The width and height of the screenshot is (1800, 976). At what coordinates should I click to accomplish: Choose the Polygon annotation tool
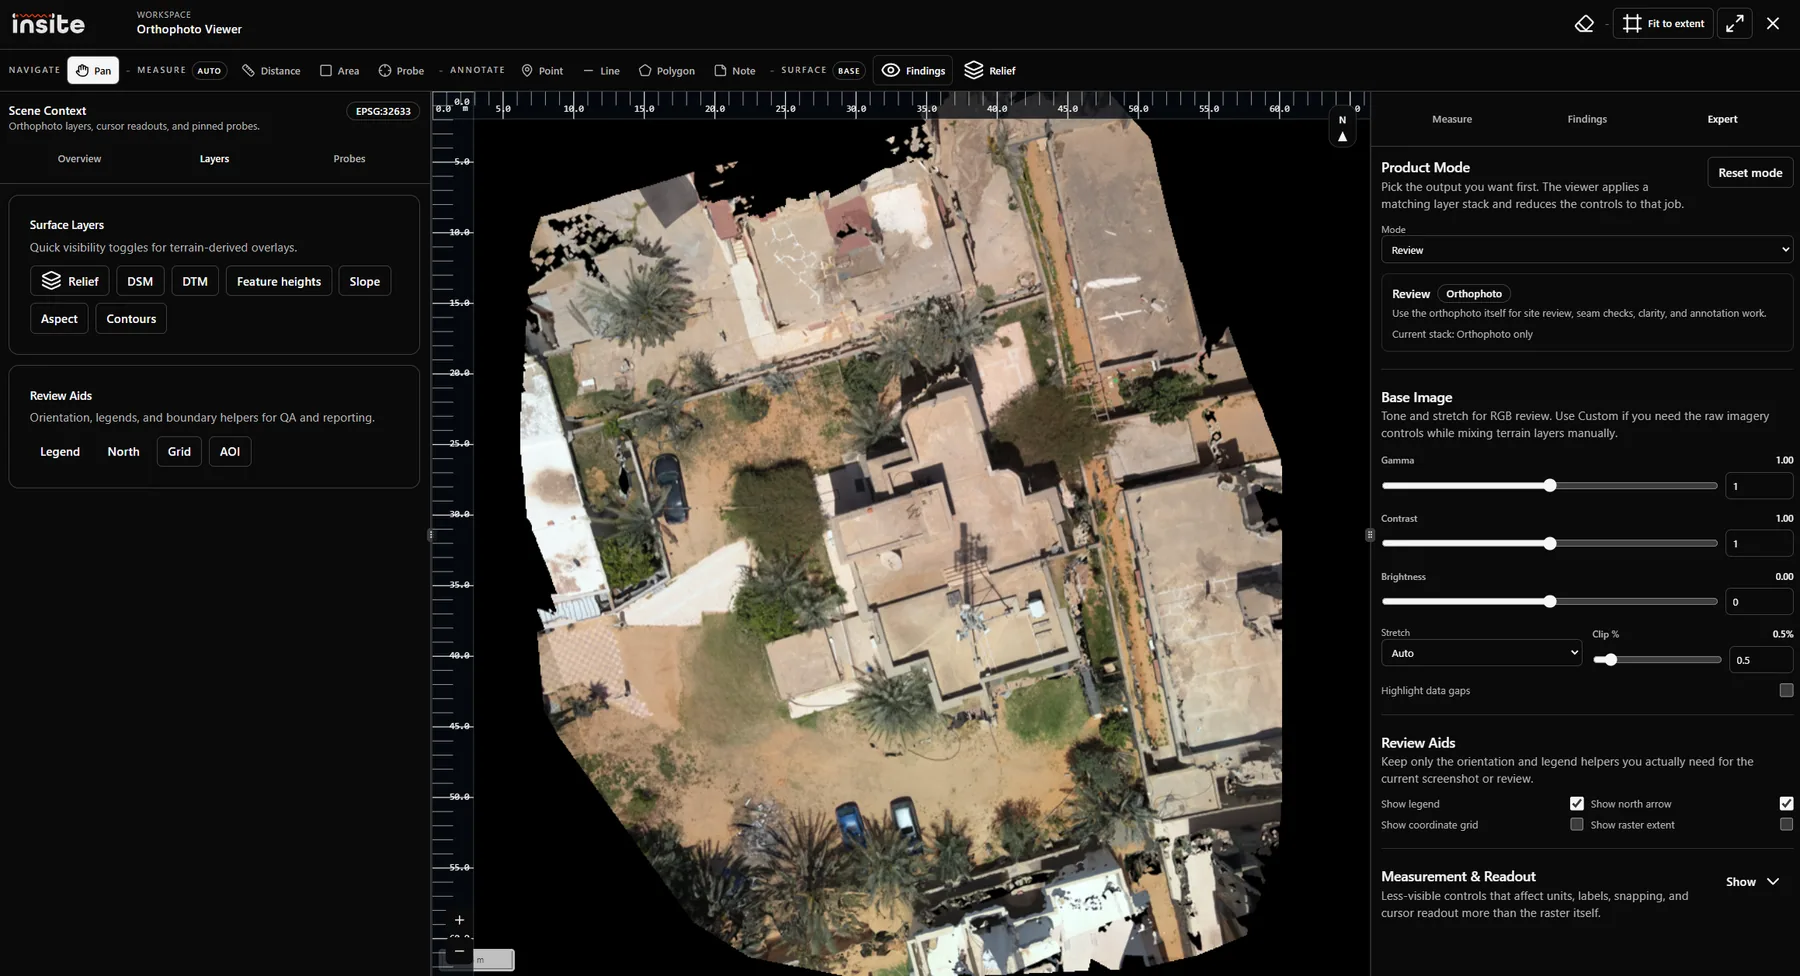tap(667, 71)
